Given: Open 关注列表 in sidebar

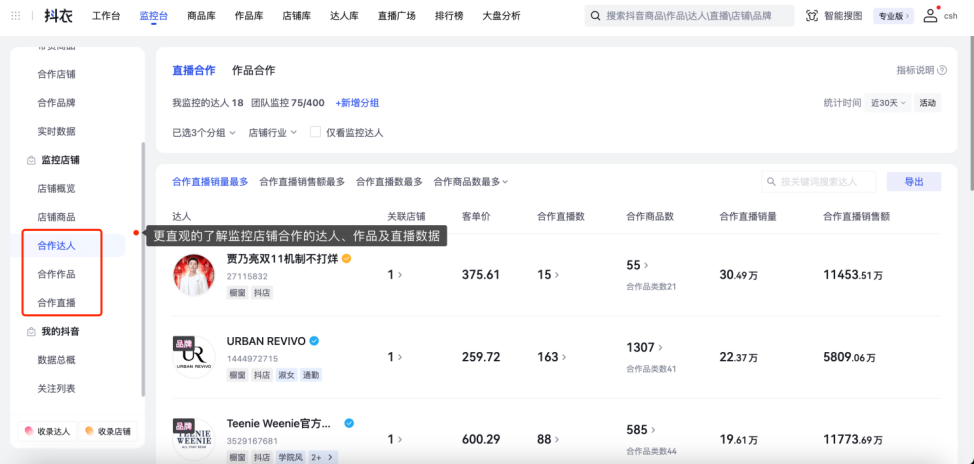Looking at the screenshot, I should pos(57,388).
